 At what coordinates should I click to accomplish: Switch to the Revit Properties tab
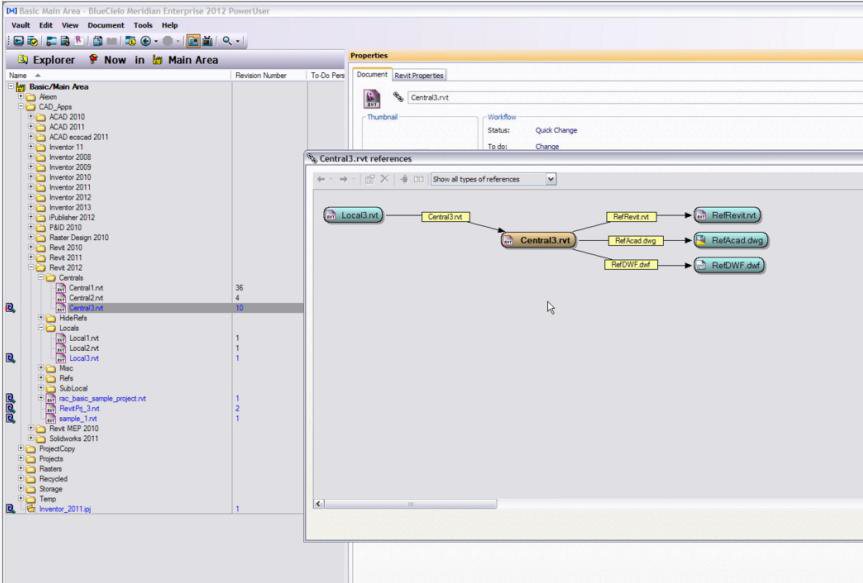click(x=420, y=75)
